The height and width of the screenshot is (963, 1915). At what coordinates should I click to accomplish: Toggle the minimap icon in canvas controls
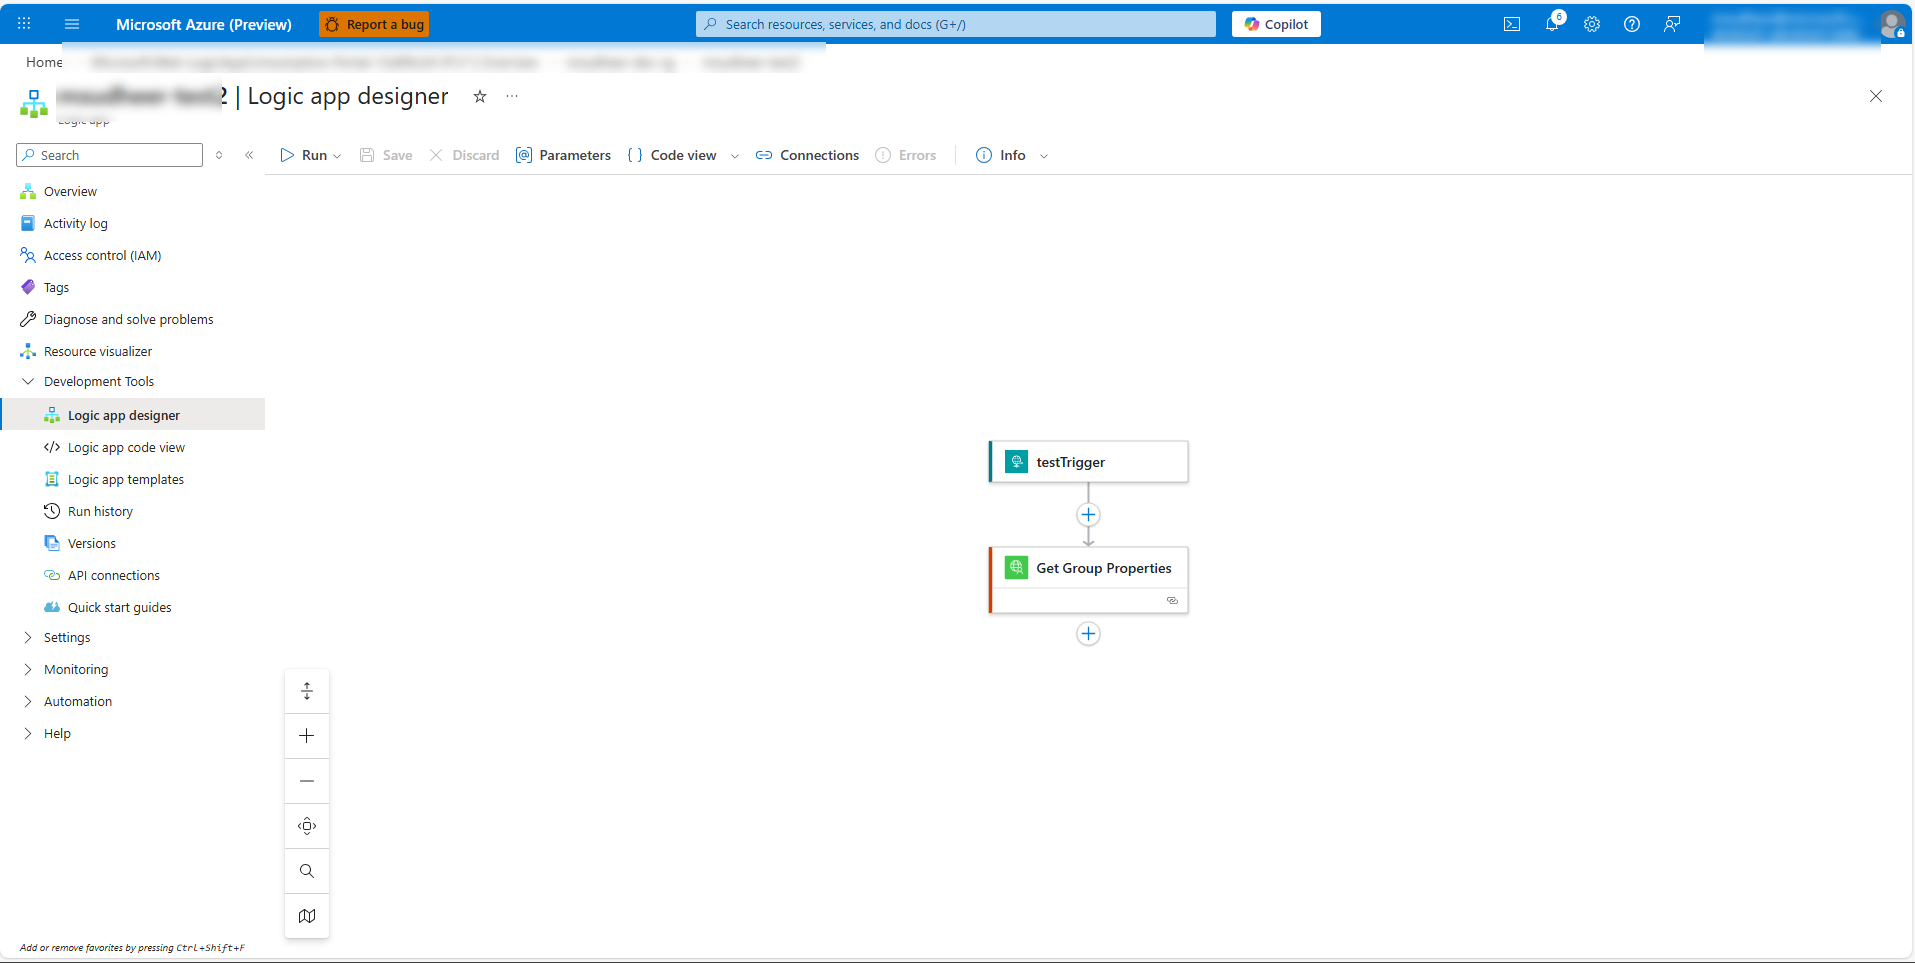coord(307,916)
